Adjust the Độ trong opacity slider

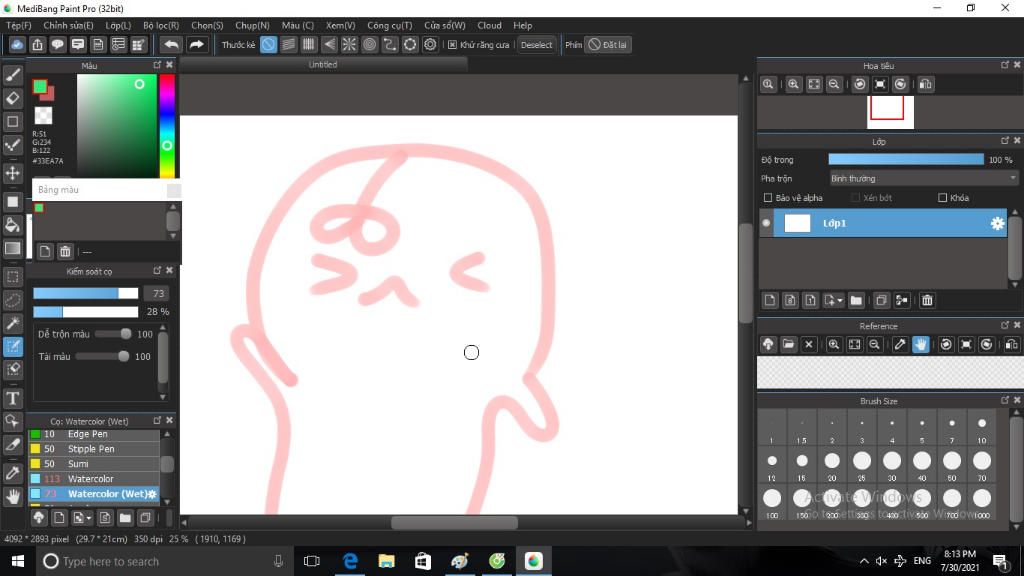click(x=906, y=159)
